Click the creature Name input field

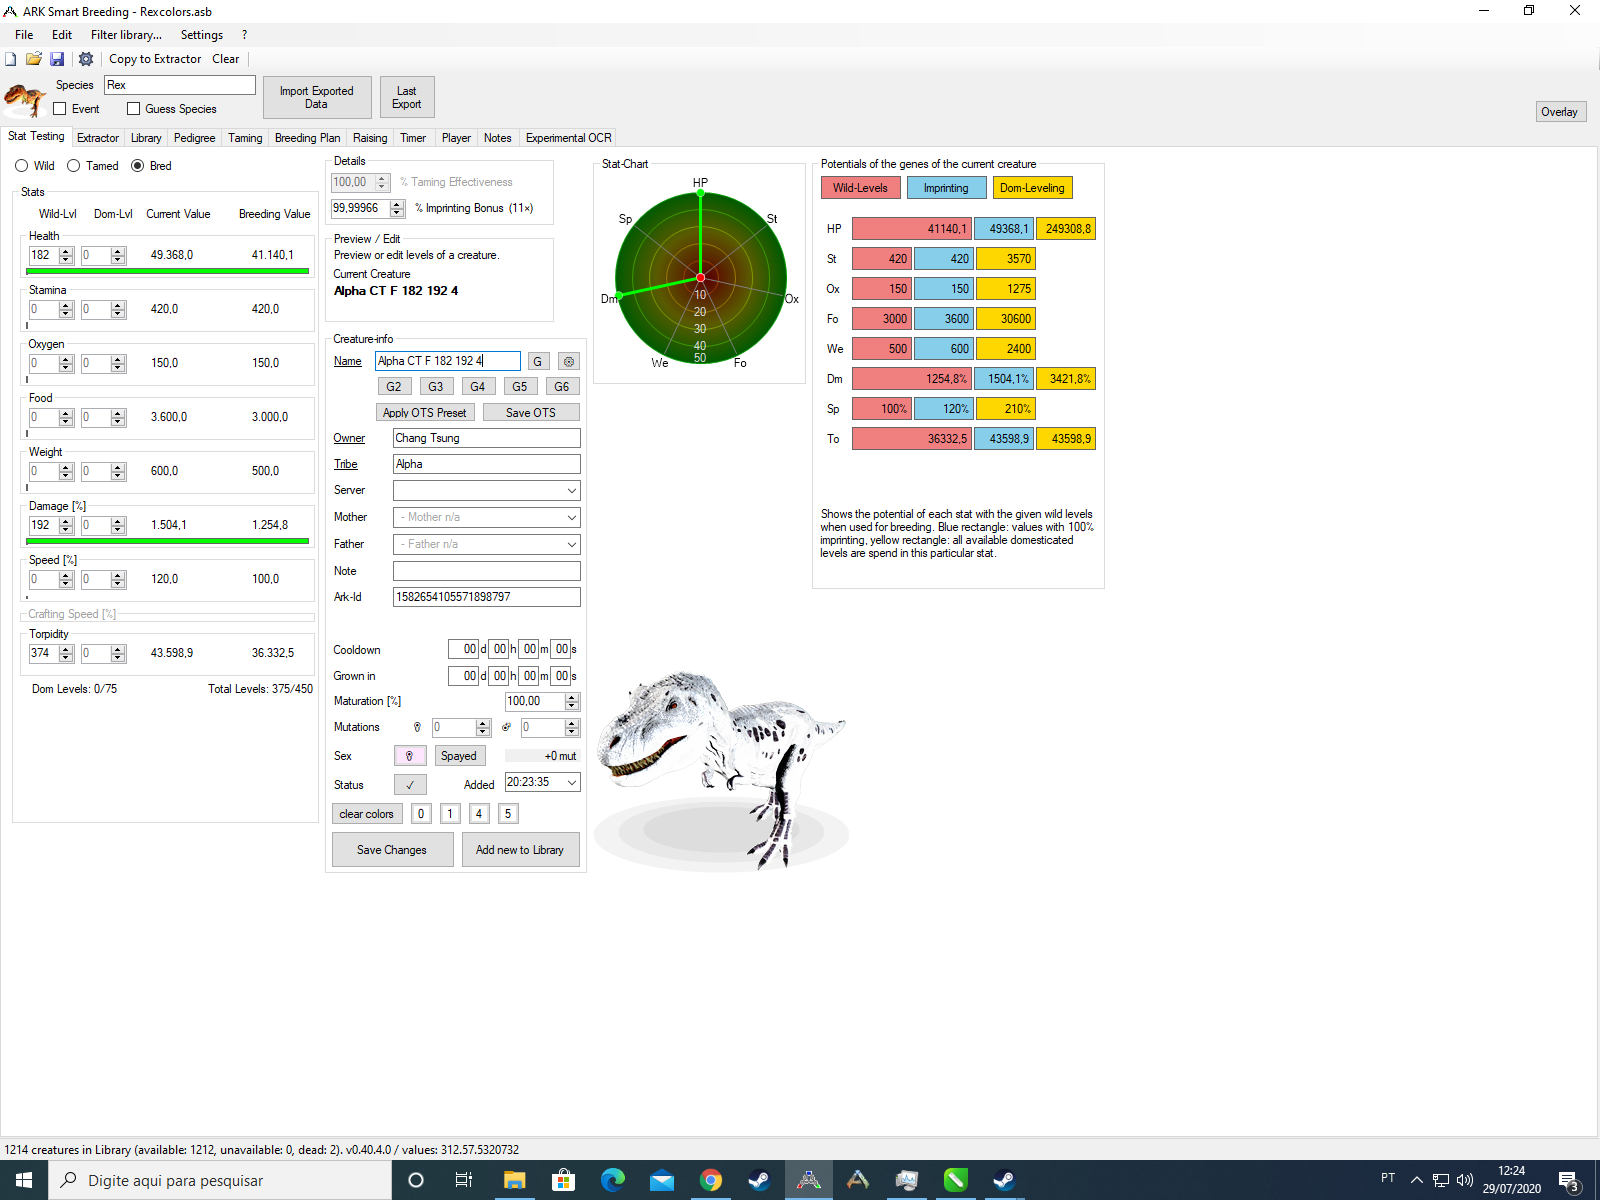click(448, 361)
